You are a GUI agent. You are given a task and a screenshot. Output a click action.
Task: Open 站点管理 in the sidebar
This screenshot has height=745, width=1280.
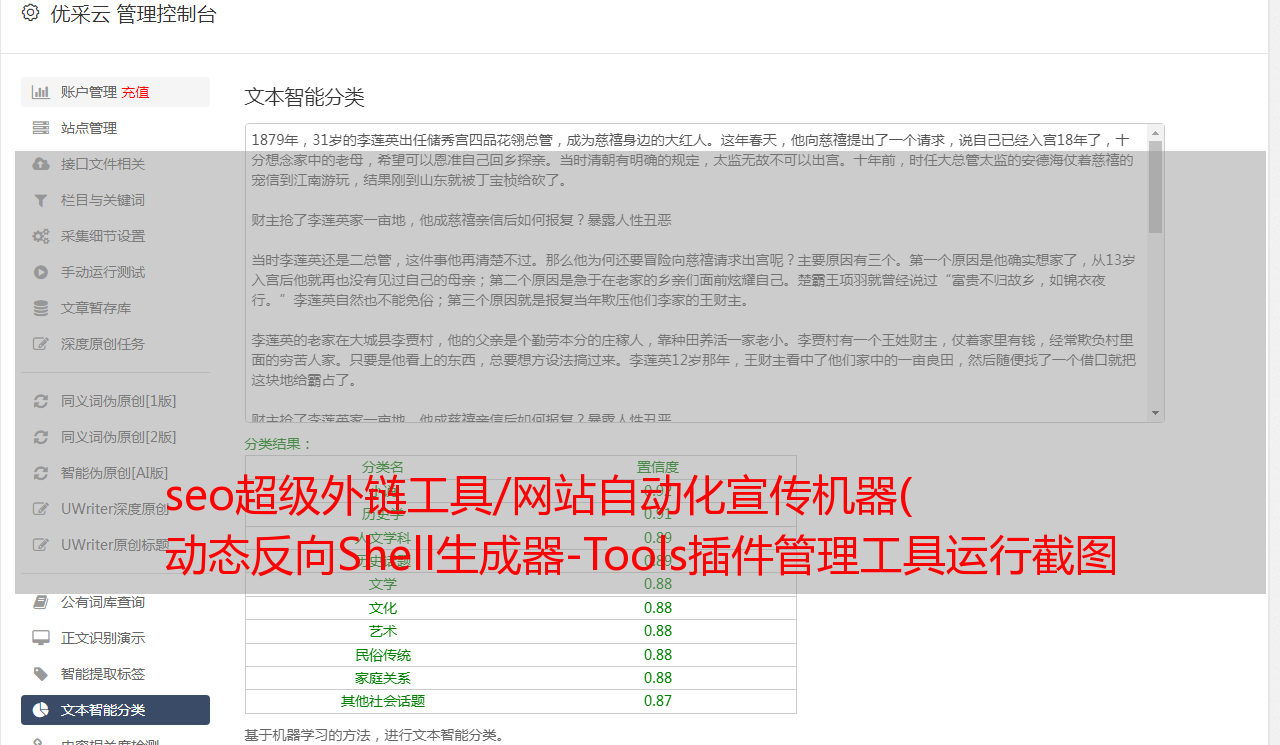tap(115, 128)
